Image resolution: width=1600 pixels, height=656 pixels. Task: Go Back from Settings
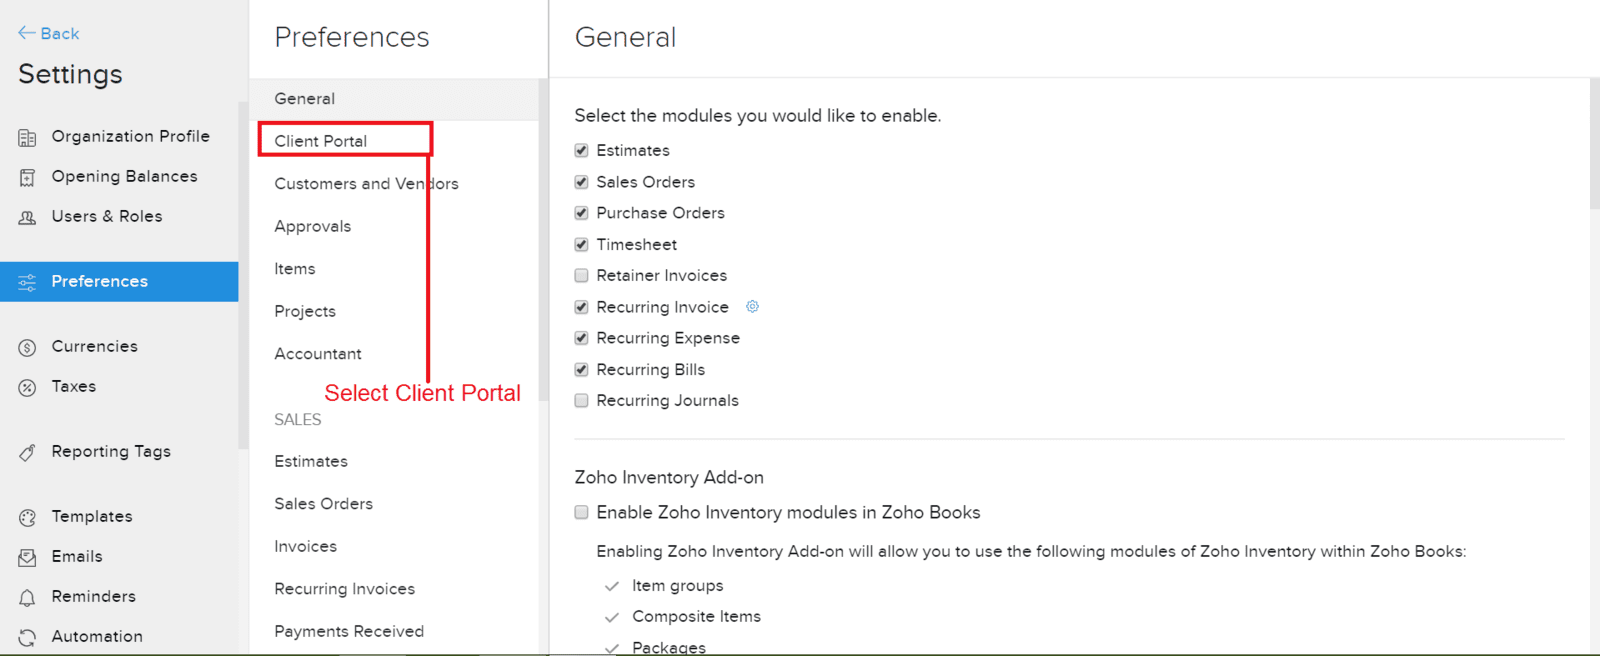[x=48, y=33]
